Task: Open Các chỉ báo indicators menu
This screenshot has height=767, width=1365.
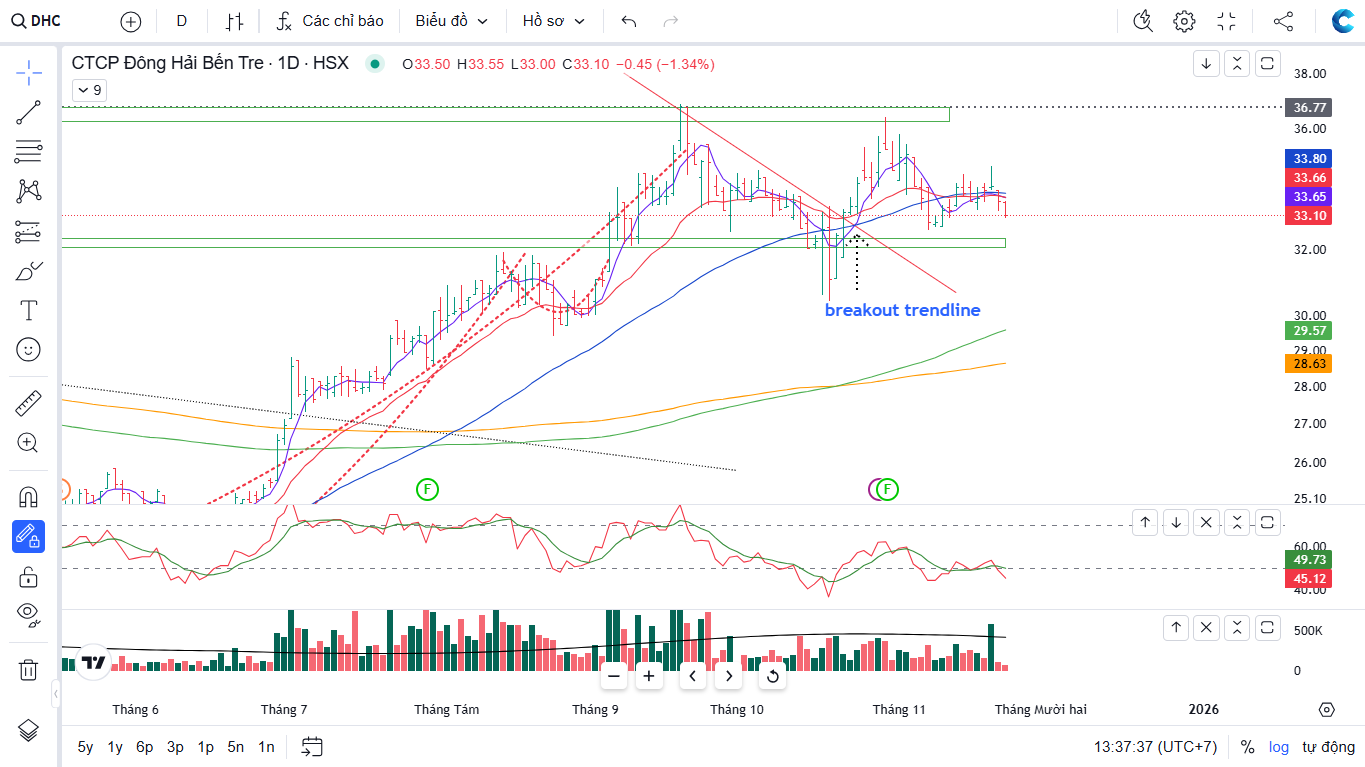Action: click(331, 21)
